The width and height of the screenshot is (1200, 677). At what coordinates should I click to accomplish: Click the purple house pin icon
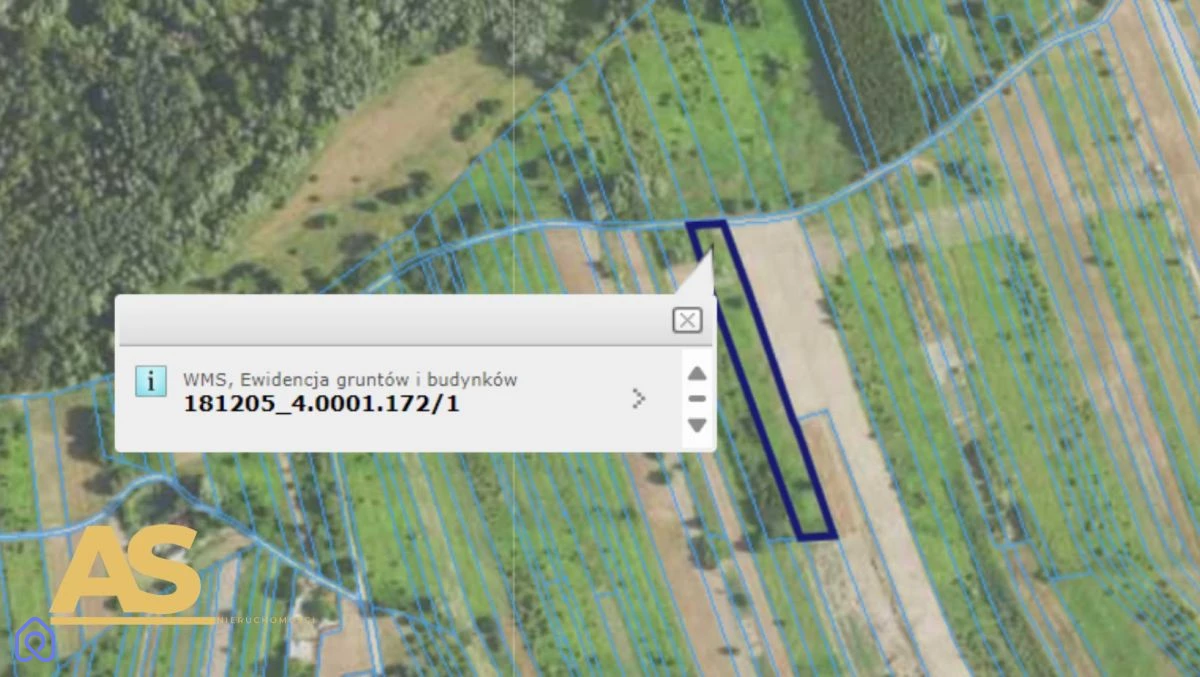pyautogui.click(x=35, y=640)
